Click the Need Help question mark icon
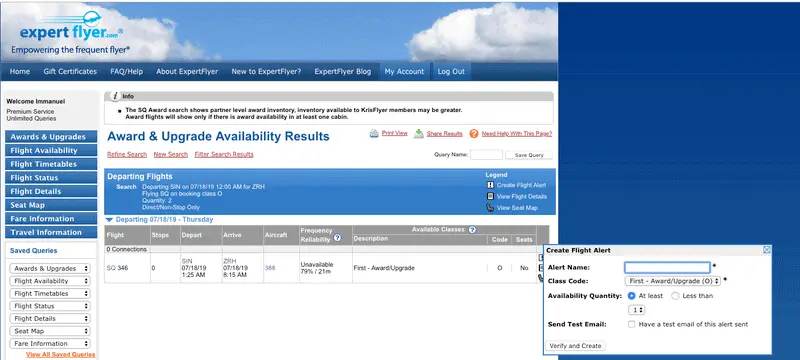Image resolution: width=800 pixels, height=360 pixels. 474,134
